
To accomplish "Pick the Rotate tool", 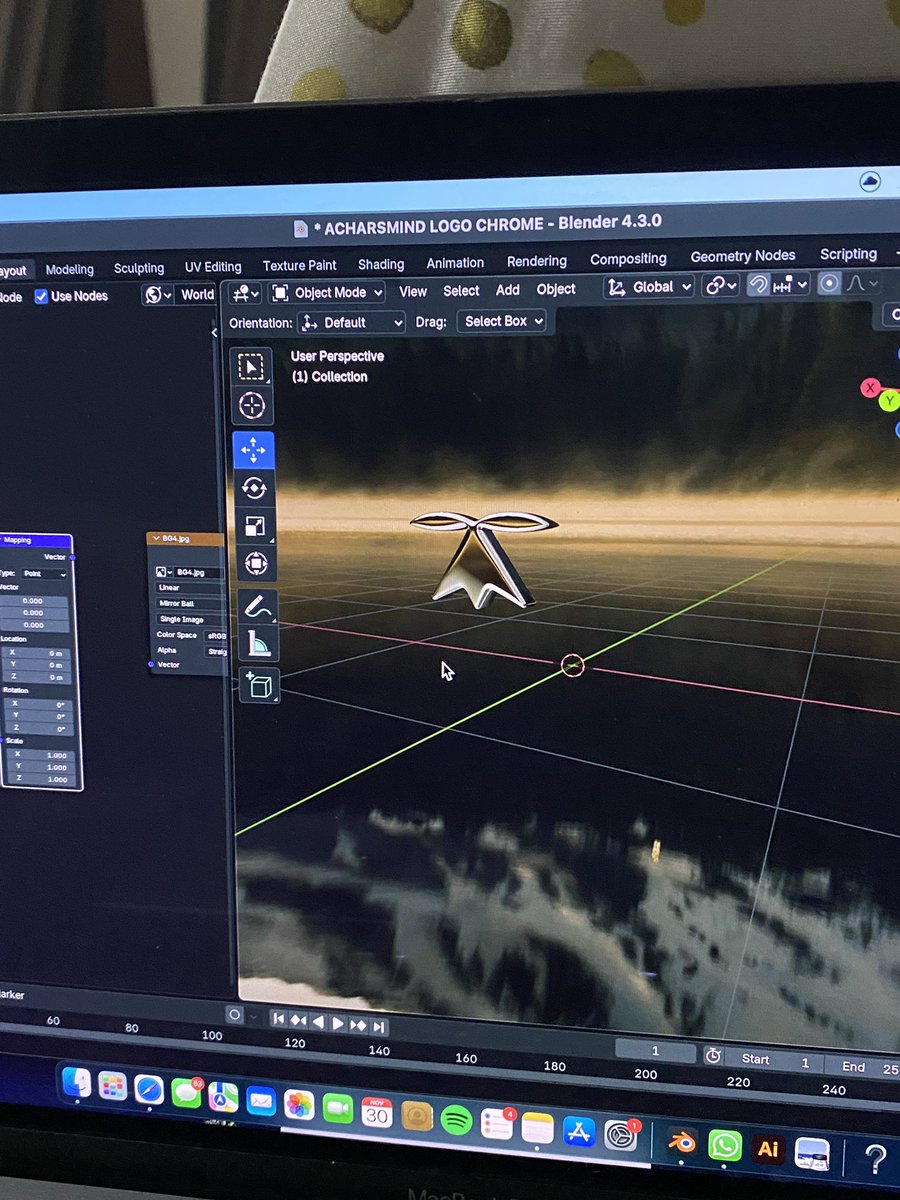I will click(254, 488).
